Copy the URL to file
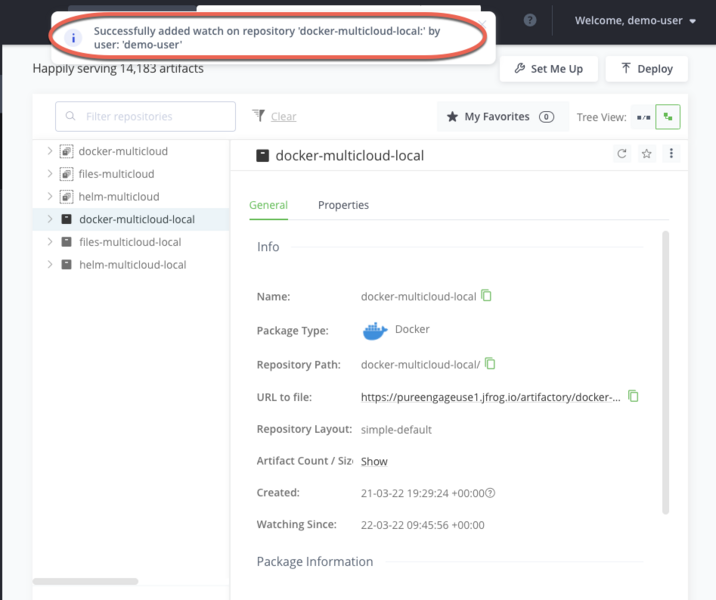The width and height of the screenshot is (716, 600). click(x=633, y=396)
